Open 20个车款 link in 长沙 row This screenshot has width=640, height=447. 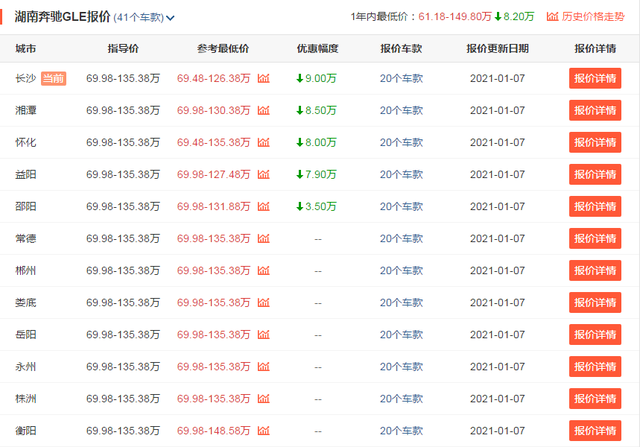coord(401,78)
